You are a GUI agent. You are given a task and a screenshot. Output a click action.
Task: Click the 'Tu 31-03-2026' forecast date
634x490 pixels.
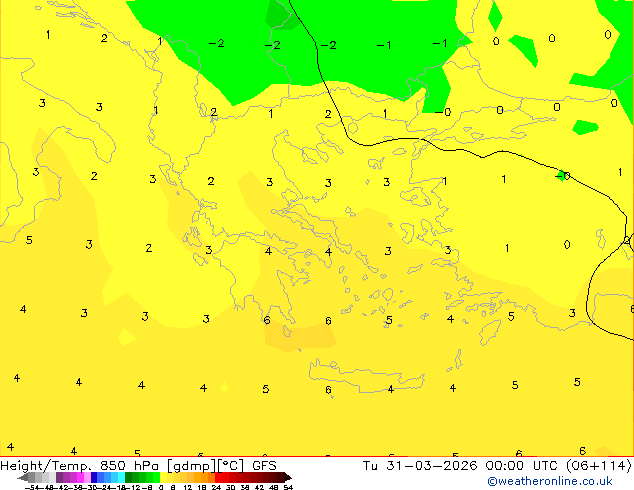pos(420,466)
